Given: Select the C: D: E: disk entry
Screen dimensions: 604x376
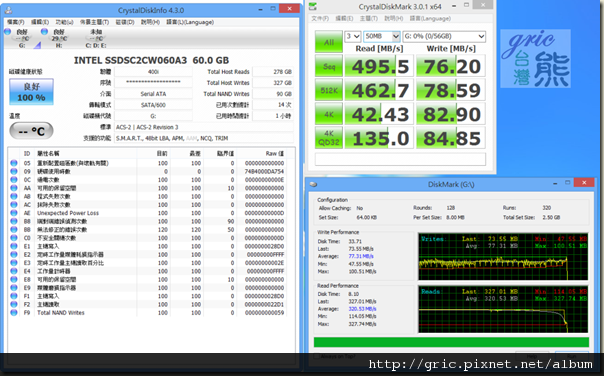Looking at the screenshot, I should coord(96,39).
